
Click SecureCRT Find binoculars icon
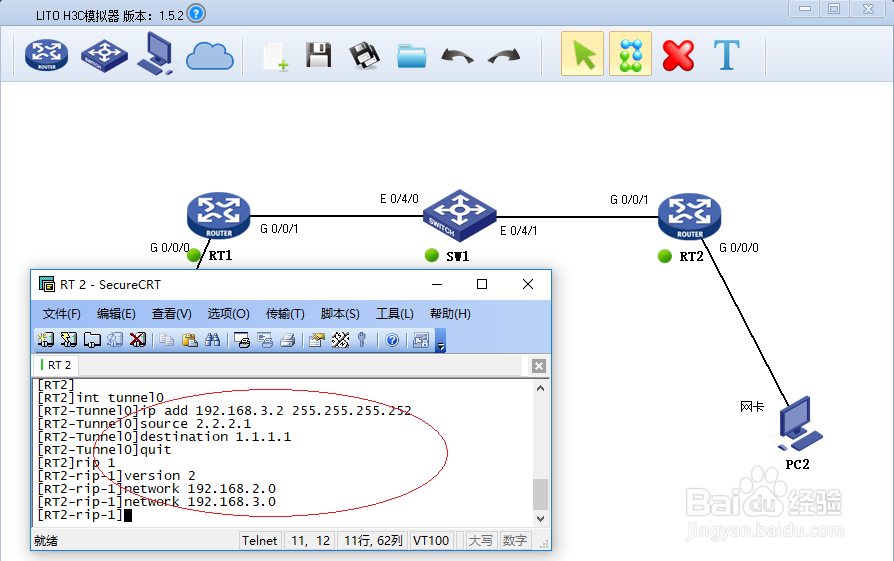[x=213, y=340]
